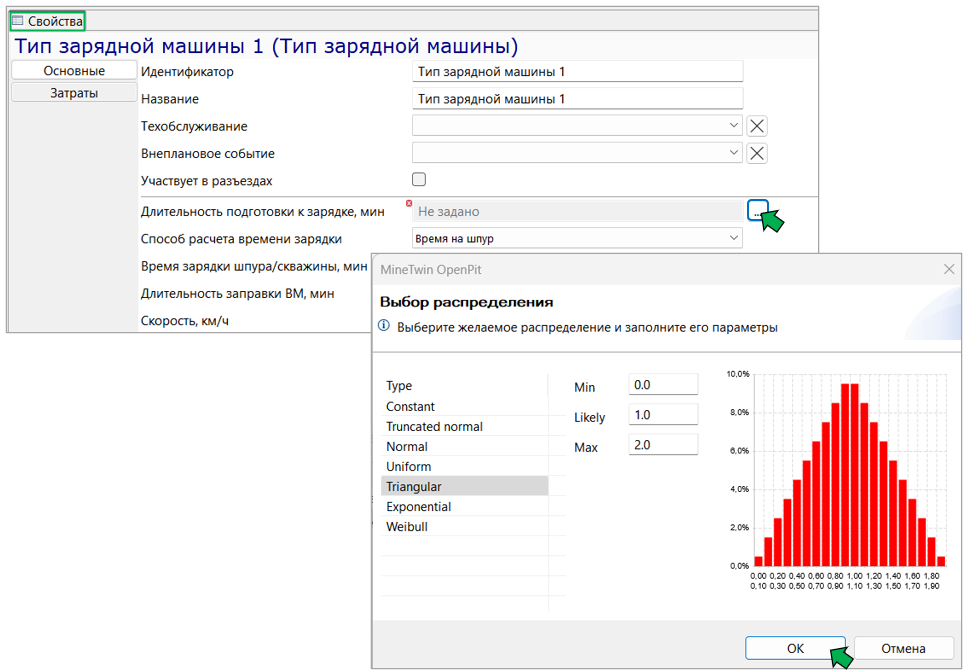The image size is (966, 670).
Task: Click the Type column header
Action: pyautogui.click(x=465, y=385)
